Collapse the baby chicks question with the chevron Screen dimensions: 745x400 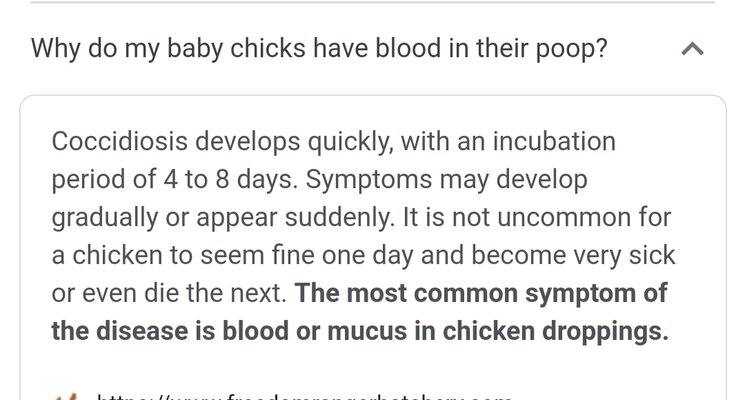tap(692, 49)
